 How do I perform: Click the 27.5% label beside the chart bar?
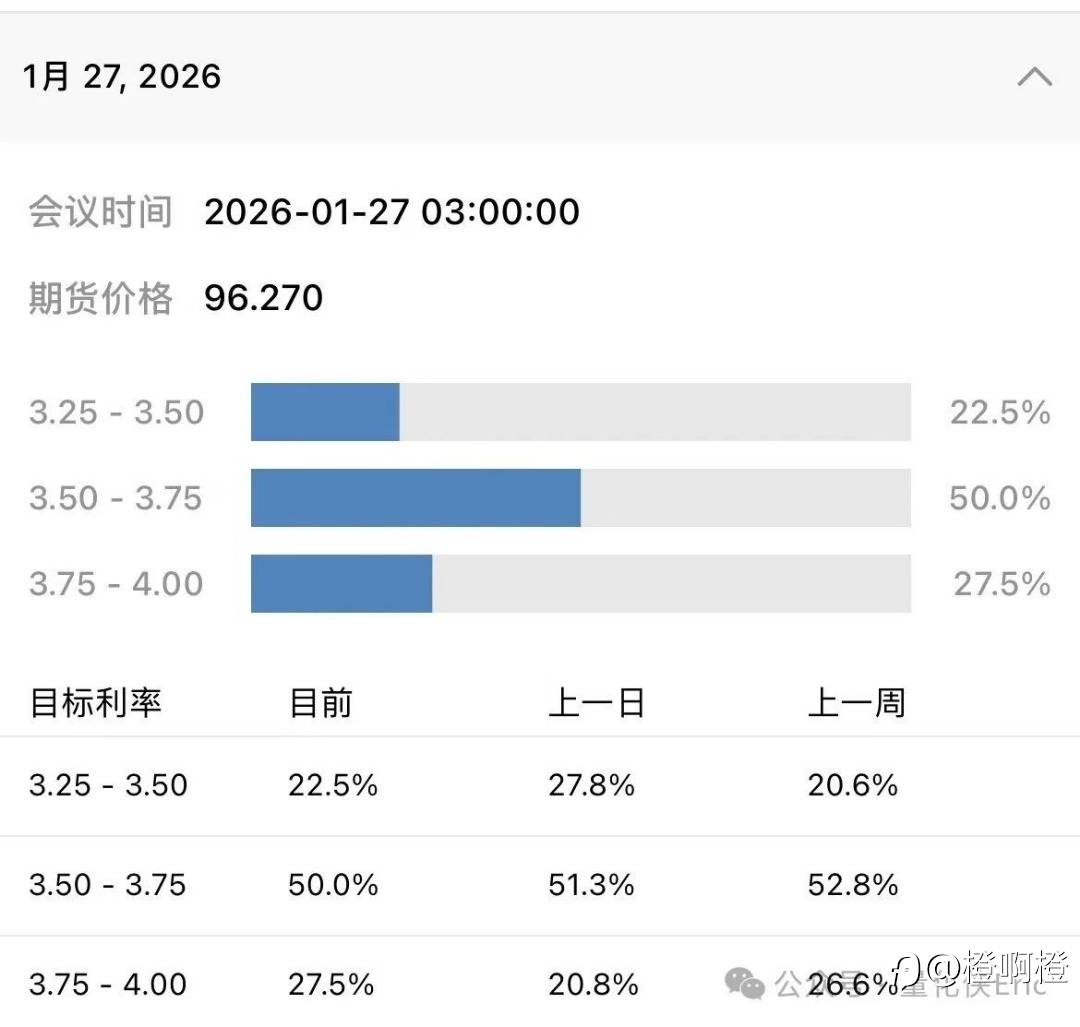[x=1001, y=584]
